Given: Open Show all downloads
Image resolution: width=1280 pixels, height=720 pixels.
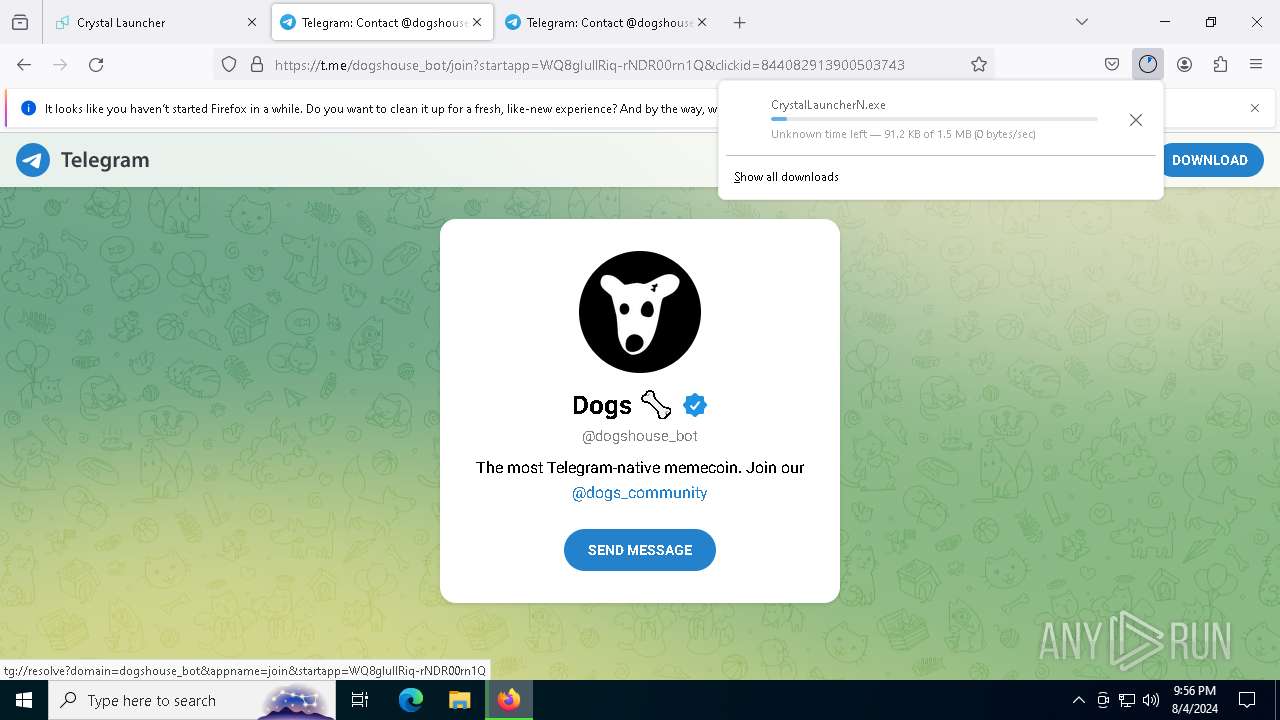Looking at the screenshot, I should tap(786, 177).
